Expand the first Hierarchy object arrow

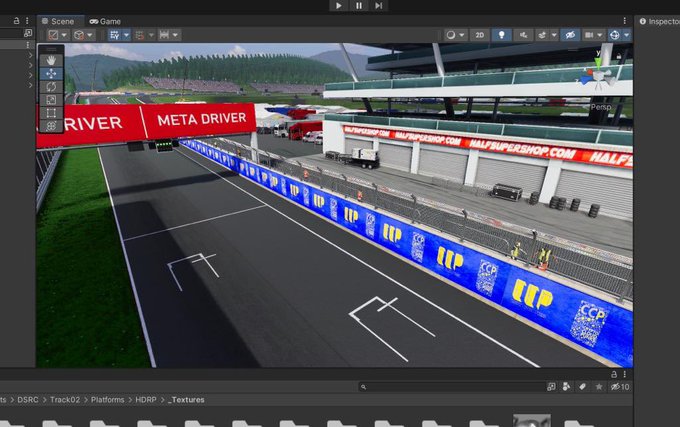[30, 55]
